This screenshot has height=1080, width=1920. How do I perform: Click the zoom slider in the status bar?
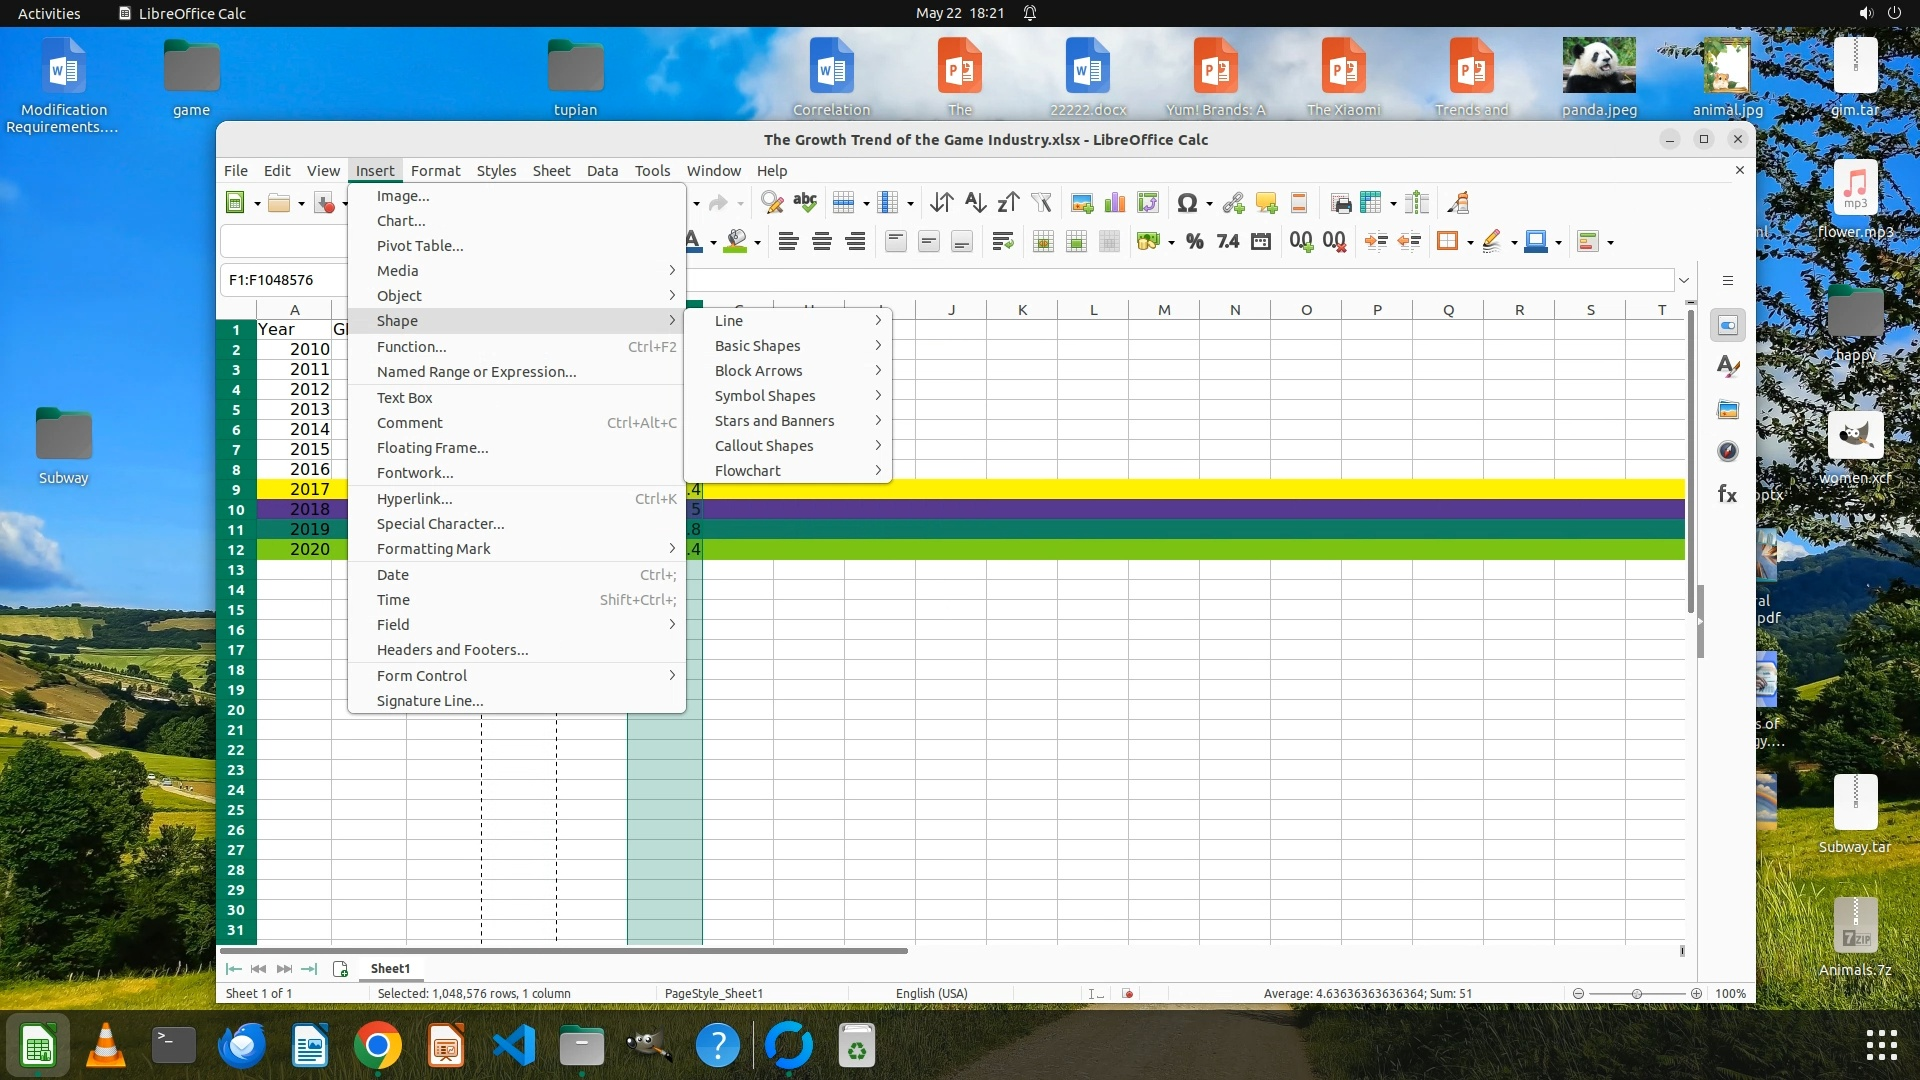[1637, 994]
